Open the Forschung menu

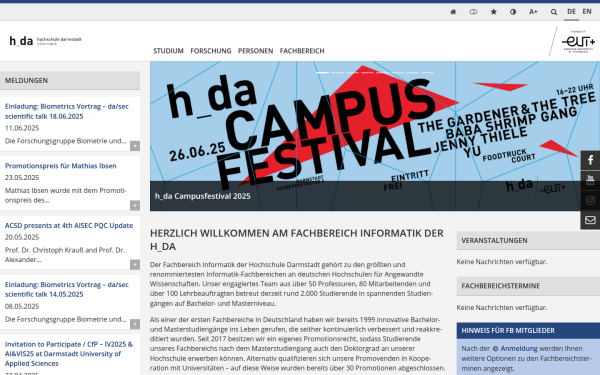tap(211, 51)
